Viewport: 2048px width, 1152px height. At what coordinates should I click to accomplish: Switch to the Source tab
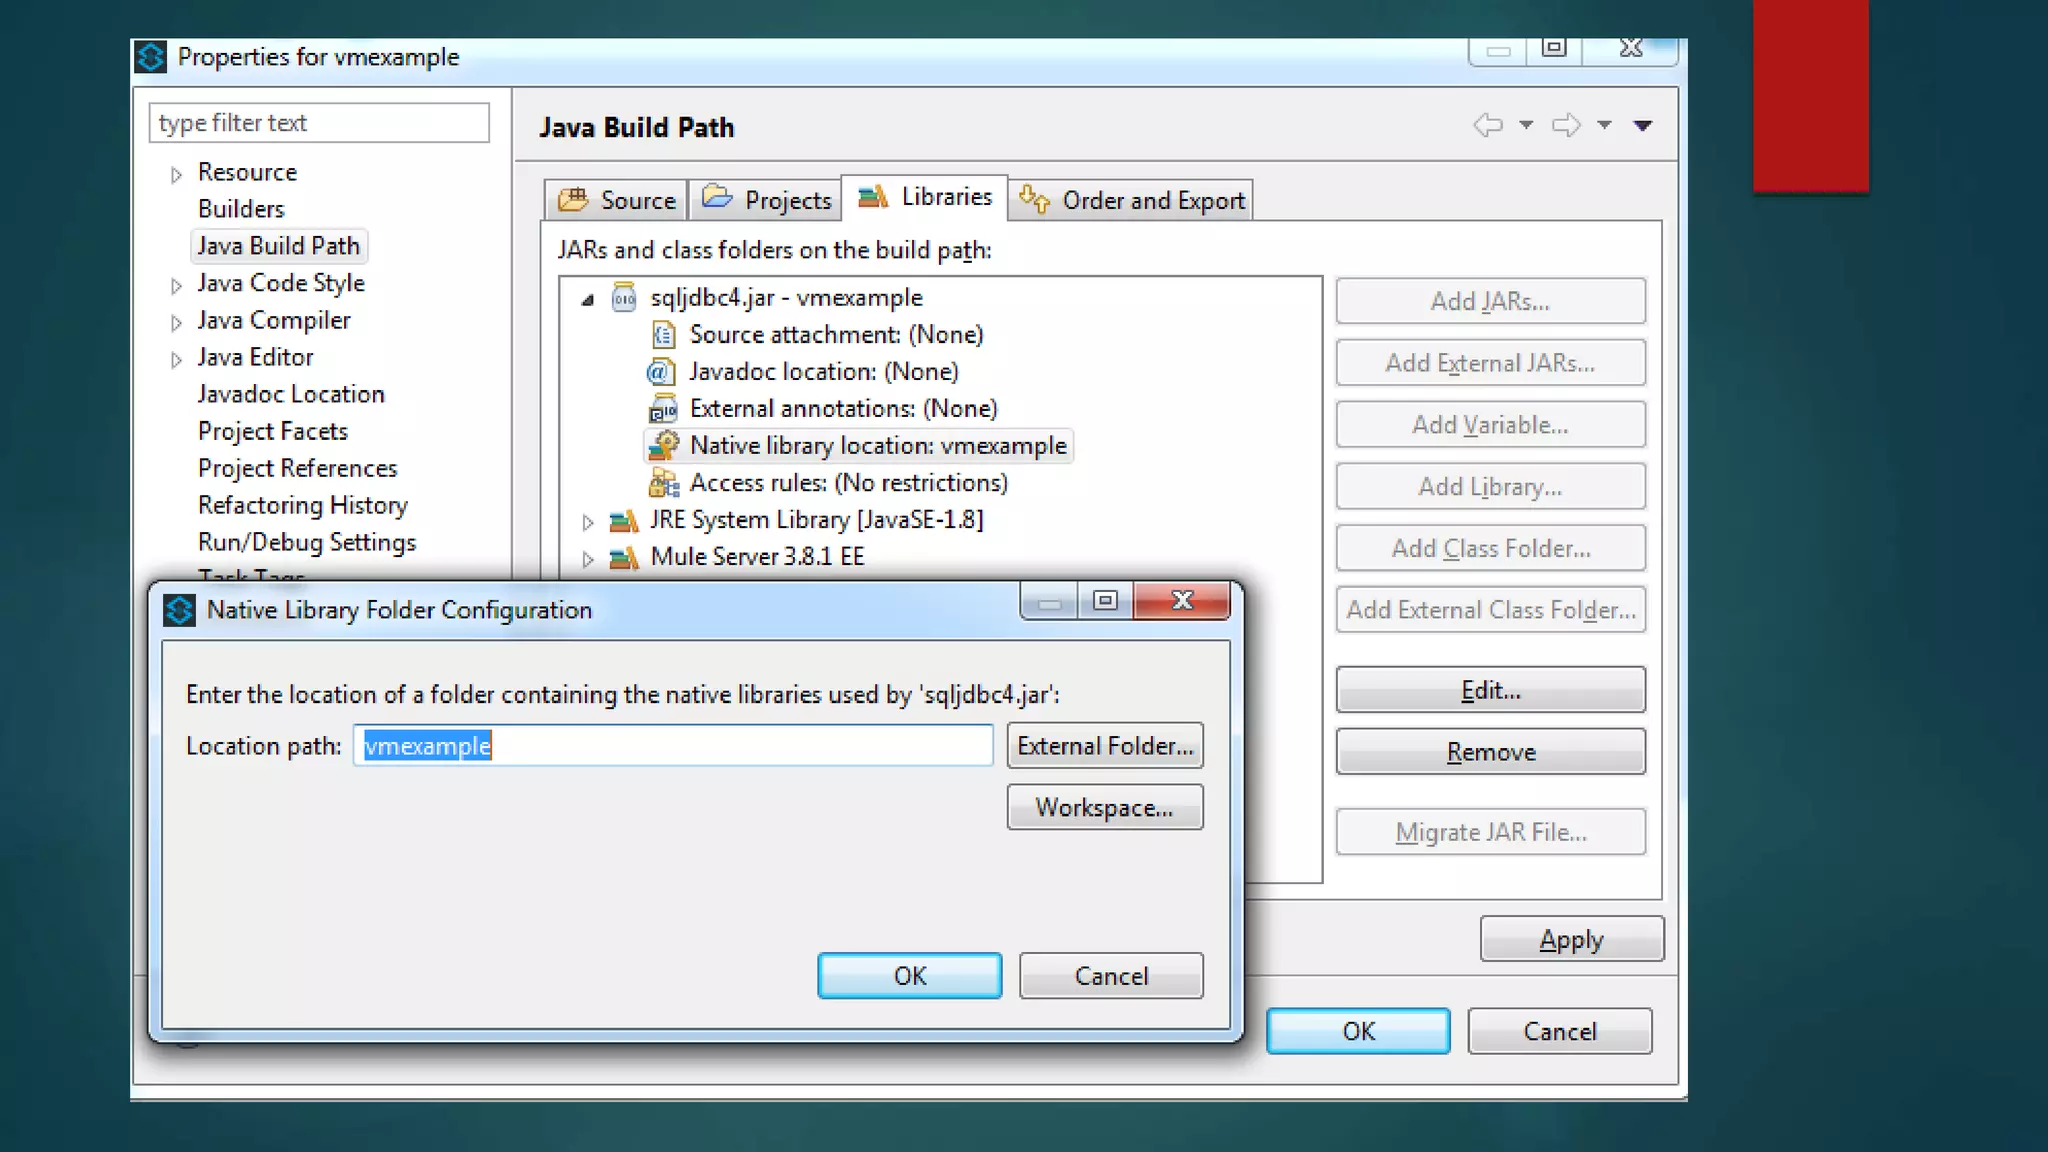(x=617, y=200)
